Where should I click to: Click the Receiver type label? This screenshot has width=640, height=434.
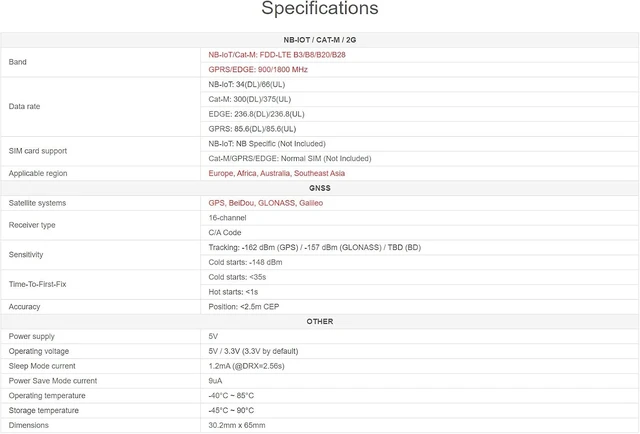tap(32, 225)
